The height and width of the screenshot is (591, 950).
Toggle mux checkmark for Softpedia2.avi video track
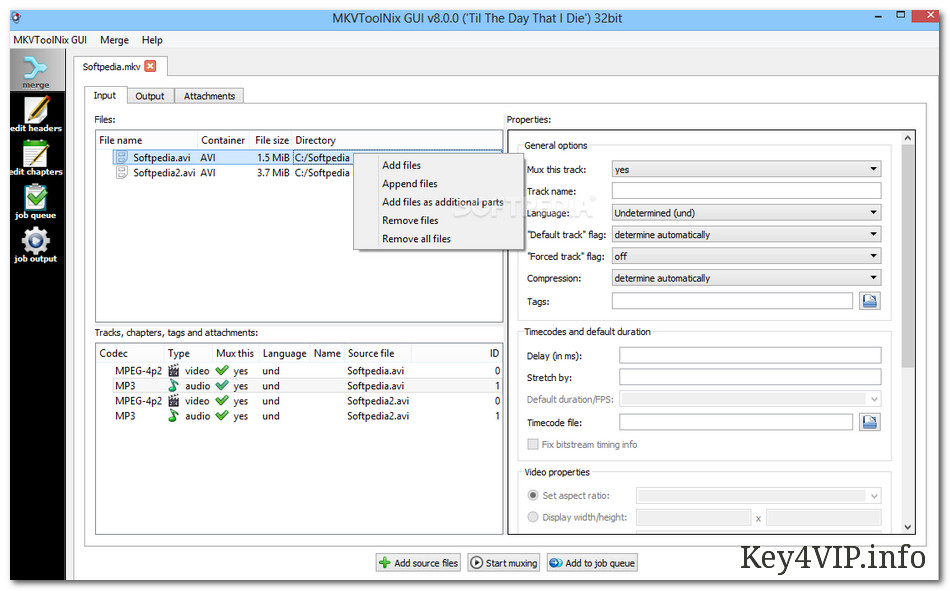click(x=222, y=401)
